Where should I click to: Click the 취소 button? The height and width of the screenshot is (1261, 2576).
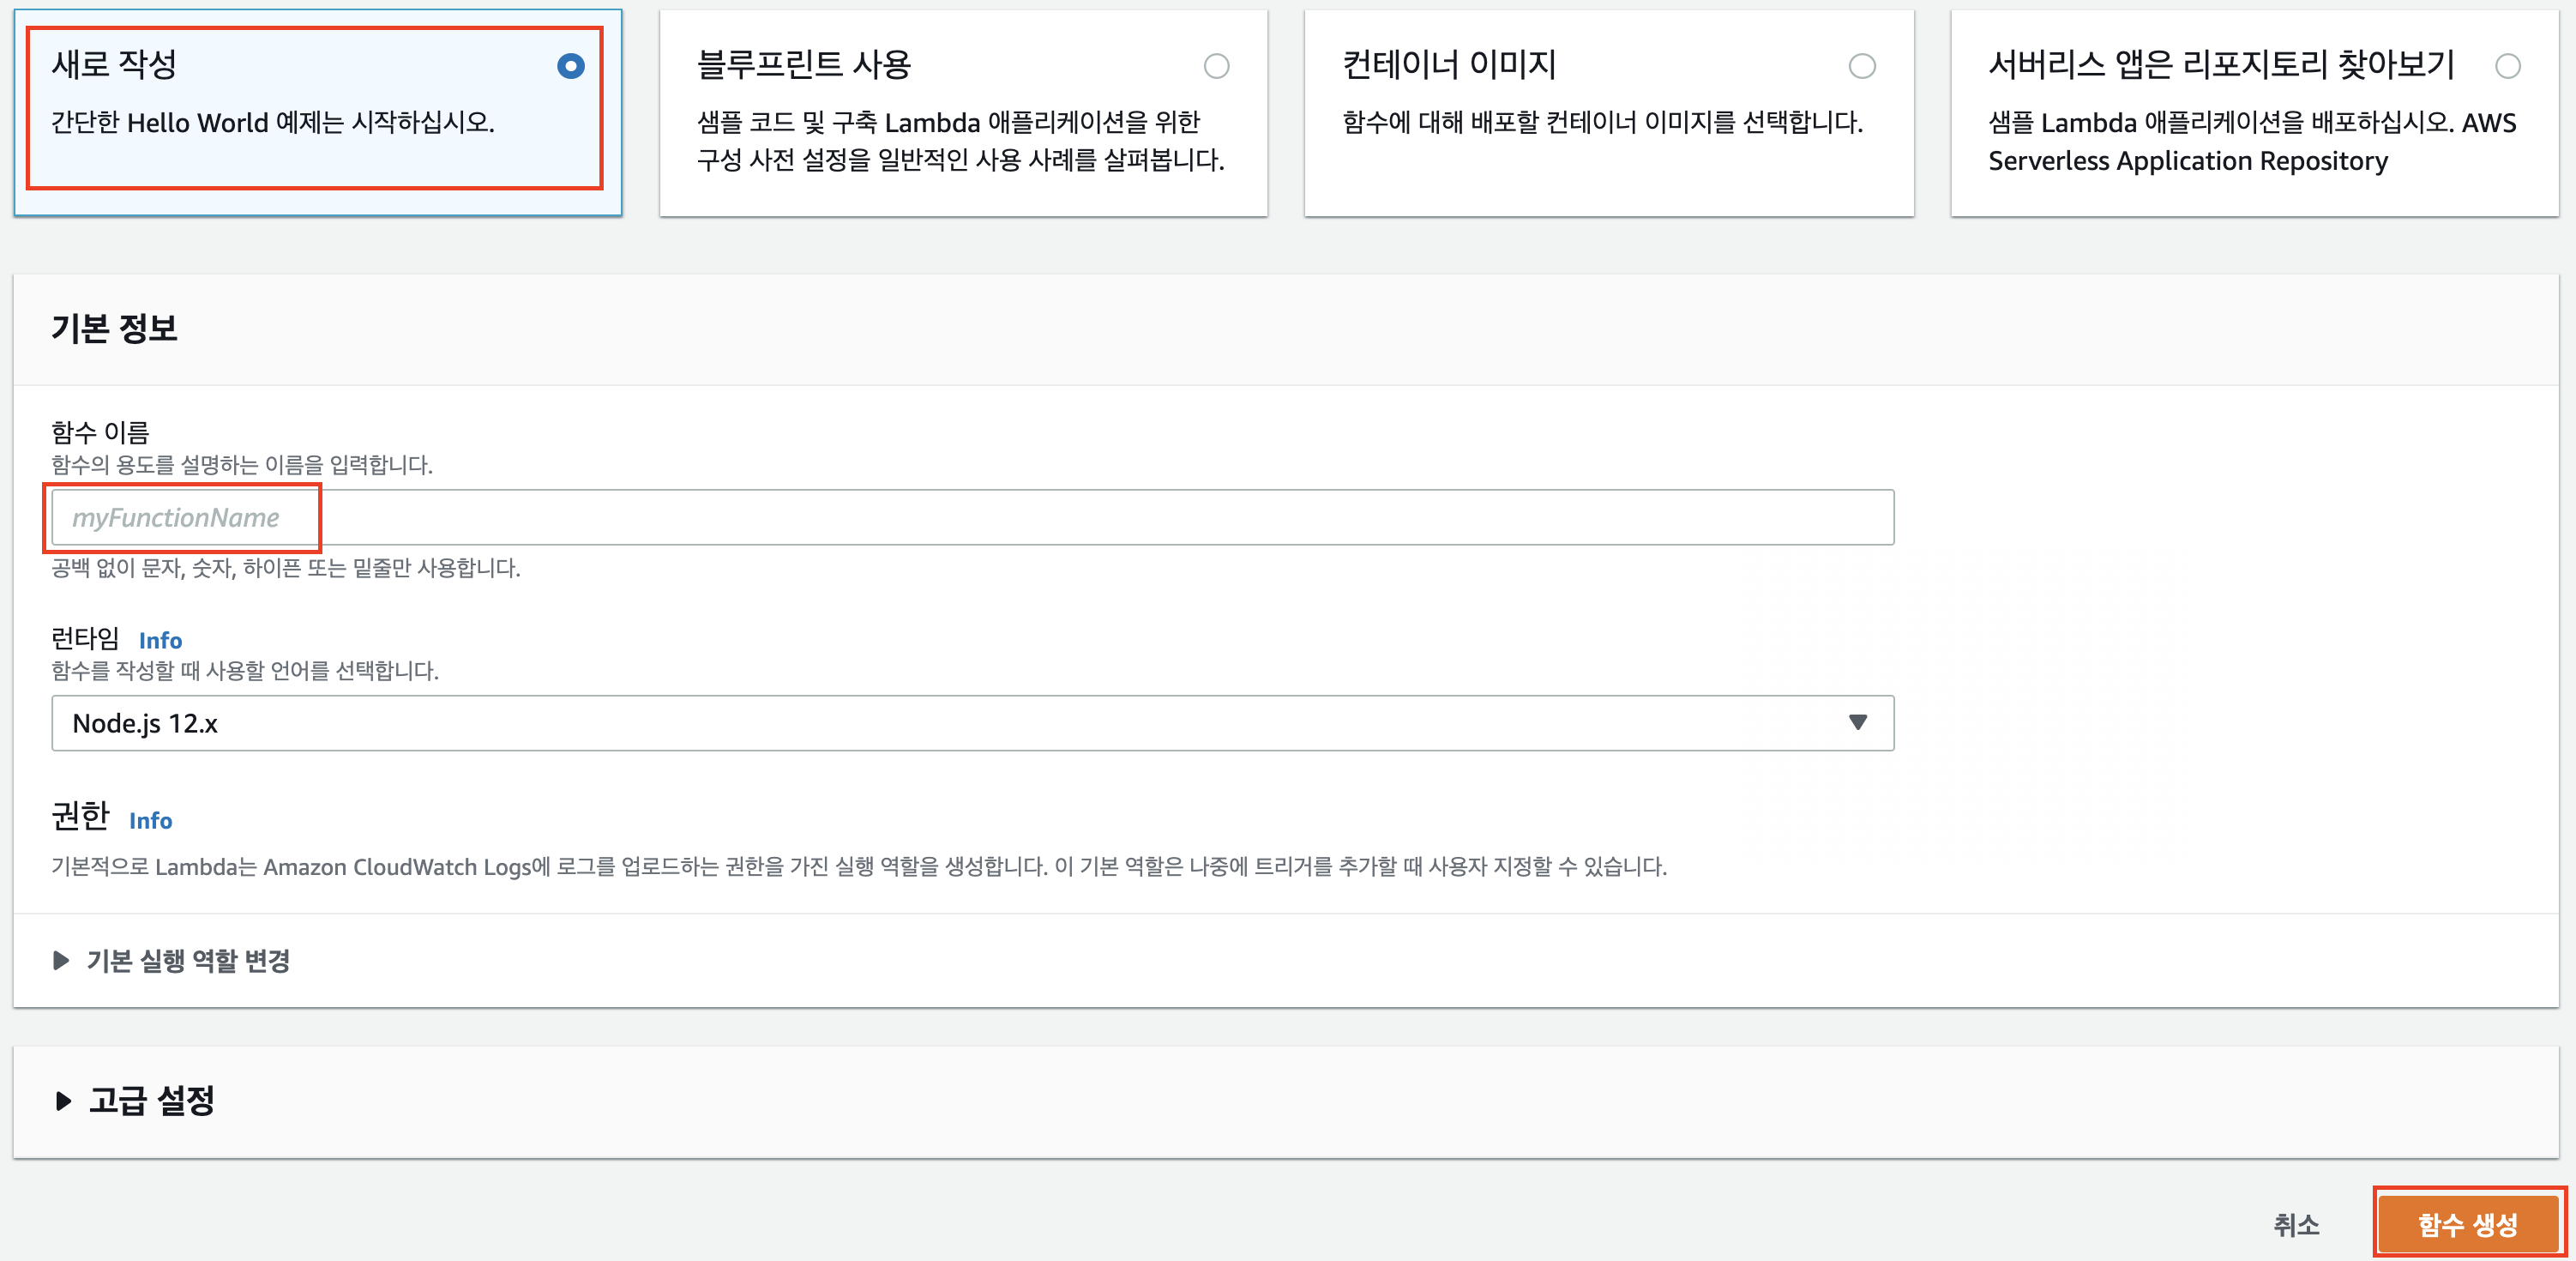[x=2296, y=1224]
